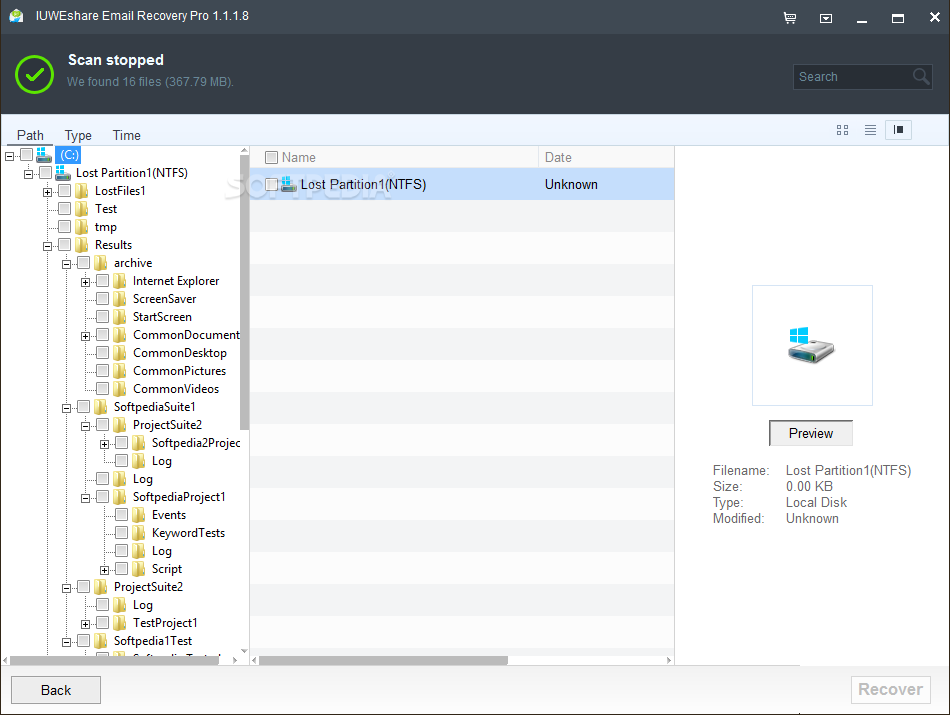Collapse the archive node
Screen dimensions: 950x715
pos(67,265)
